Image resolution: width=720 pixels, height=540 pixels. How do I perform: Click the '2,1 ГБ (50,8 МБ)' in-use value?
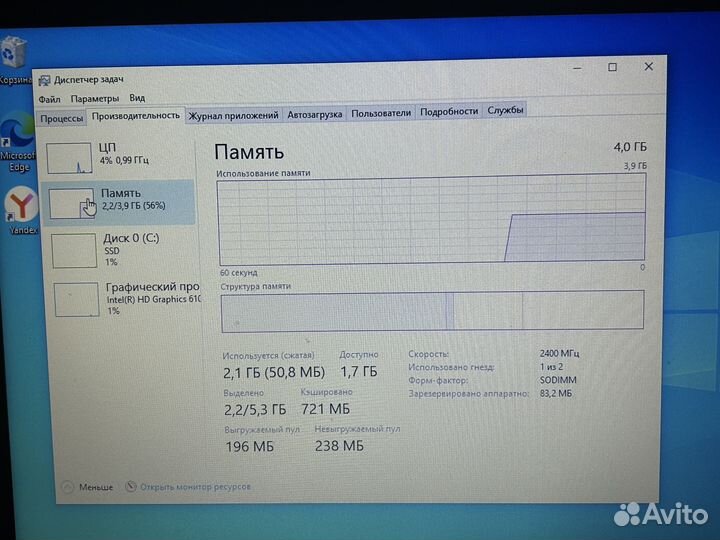click(x=274, y=372)
